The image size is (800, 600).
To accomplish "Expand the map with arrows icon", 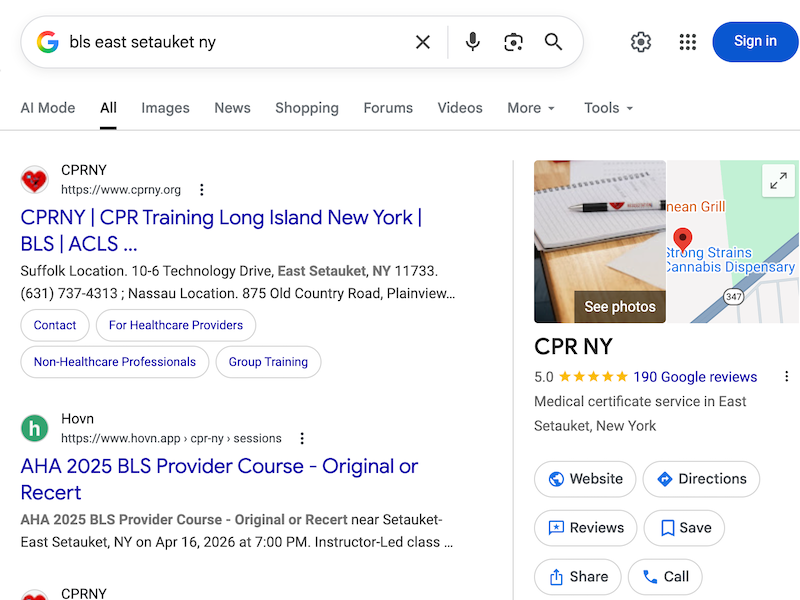I will point(778,181).
